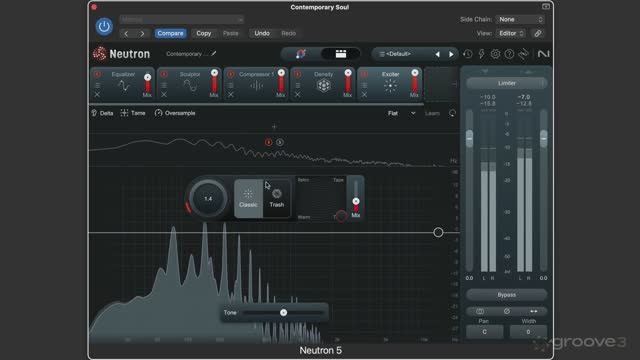Screen dimensions: 640x360
Task: Open the help question mark icon
Action: (x=509, y=54)
